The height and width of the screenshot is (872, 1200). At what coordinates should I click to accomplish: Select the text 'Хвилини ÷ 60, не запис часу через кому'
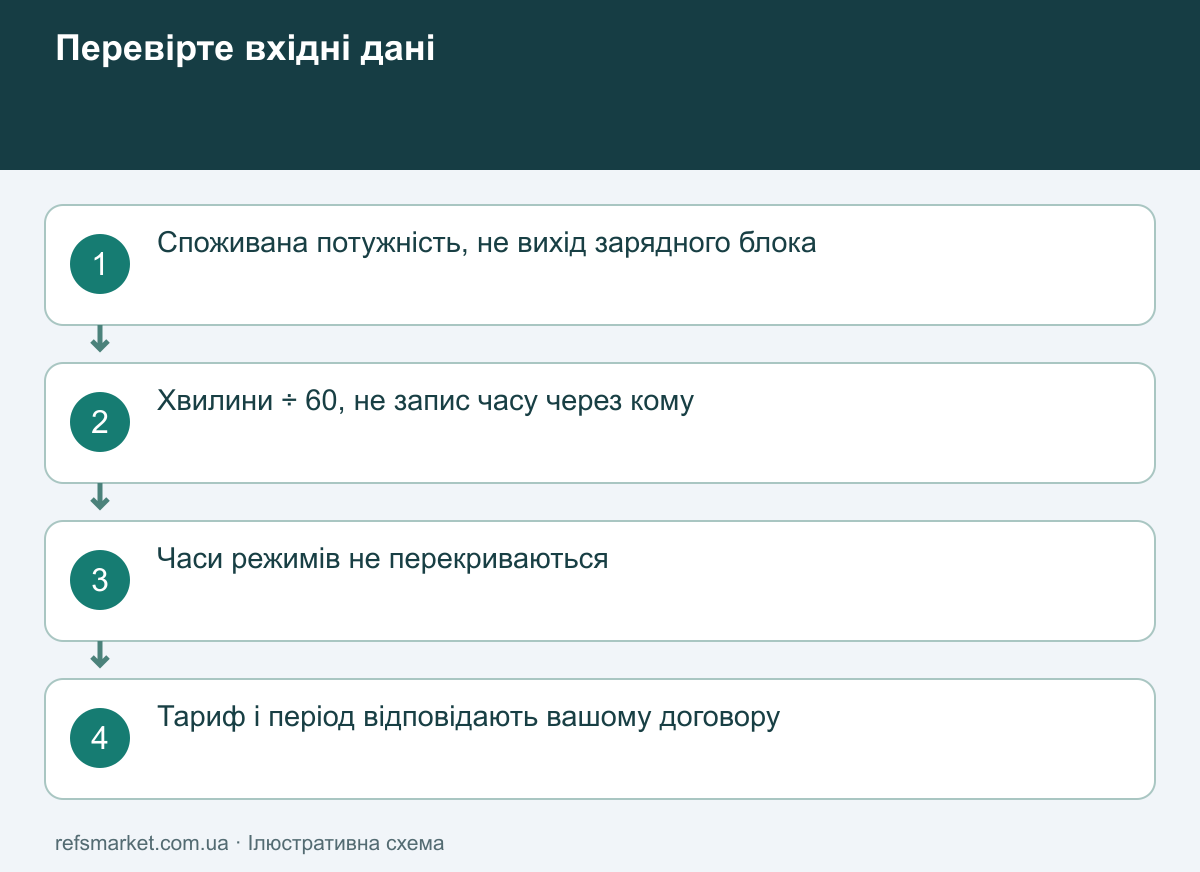pos(425,401)
